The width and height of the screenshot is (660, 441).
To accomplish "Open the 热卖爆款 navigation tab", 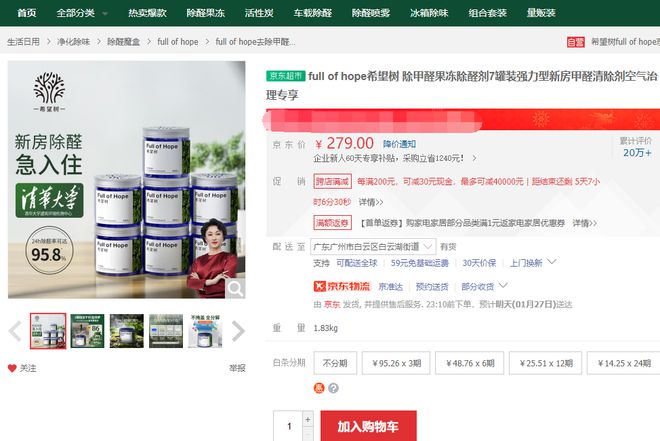I will coord(147,13).
